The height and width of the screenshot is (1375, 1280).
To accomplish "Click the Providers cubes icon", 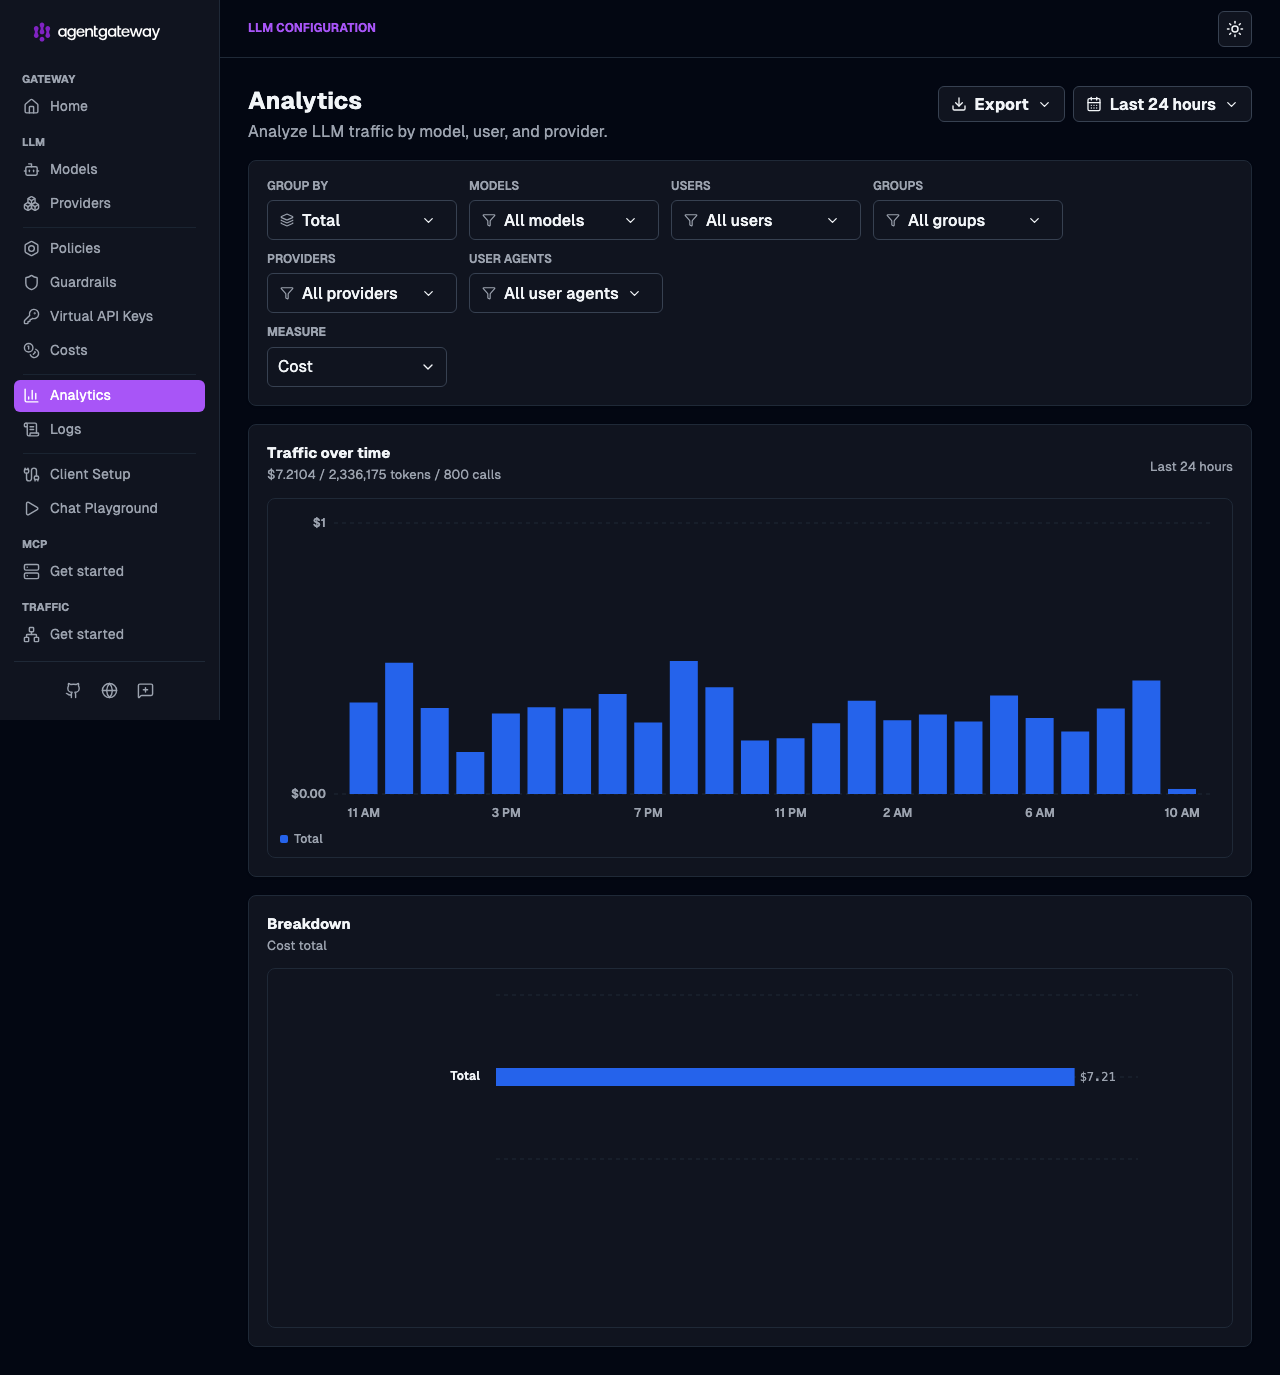I will pos(32,203).
